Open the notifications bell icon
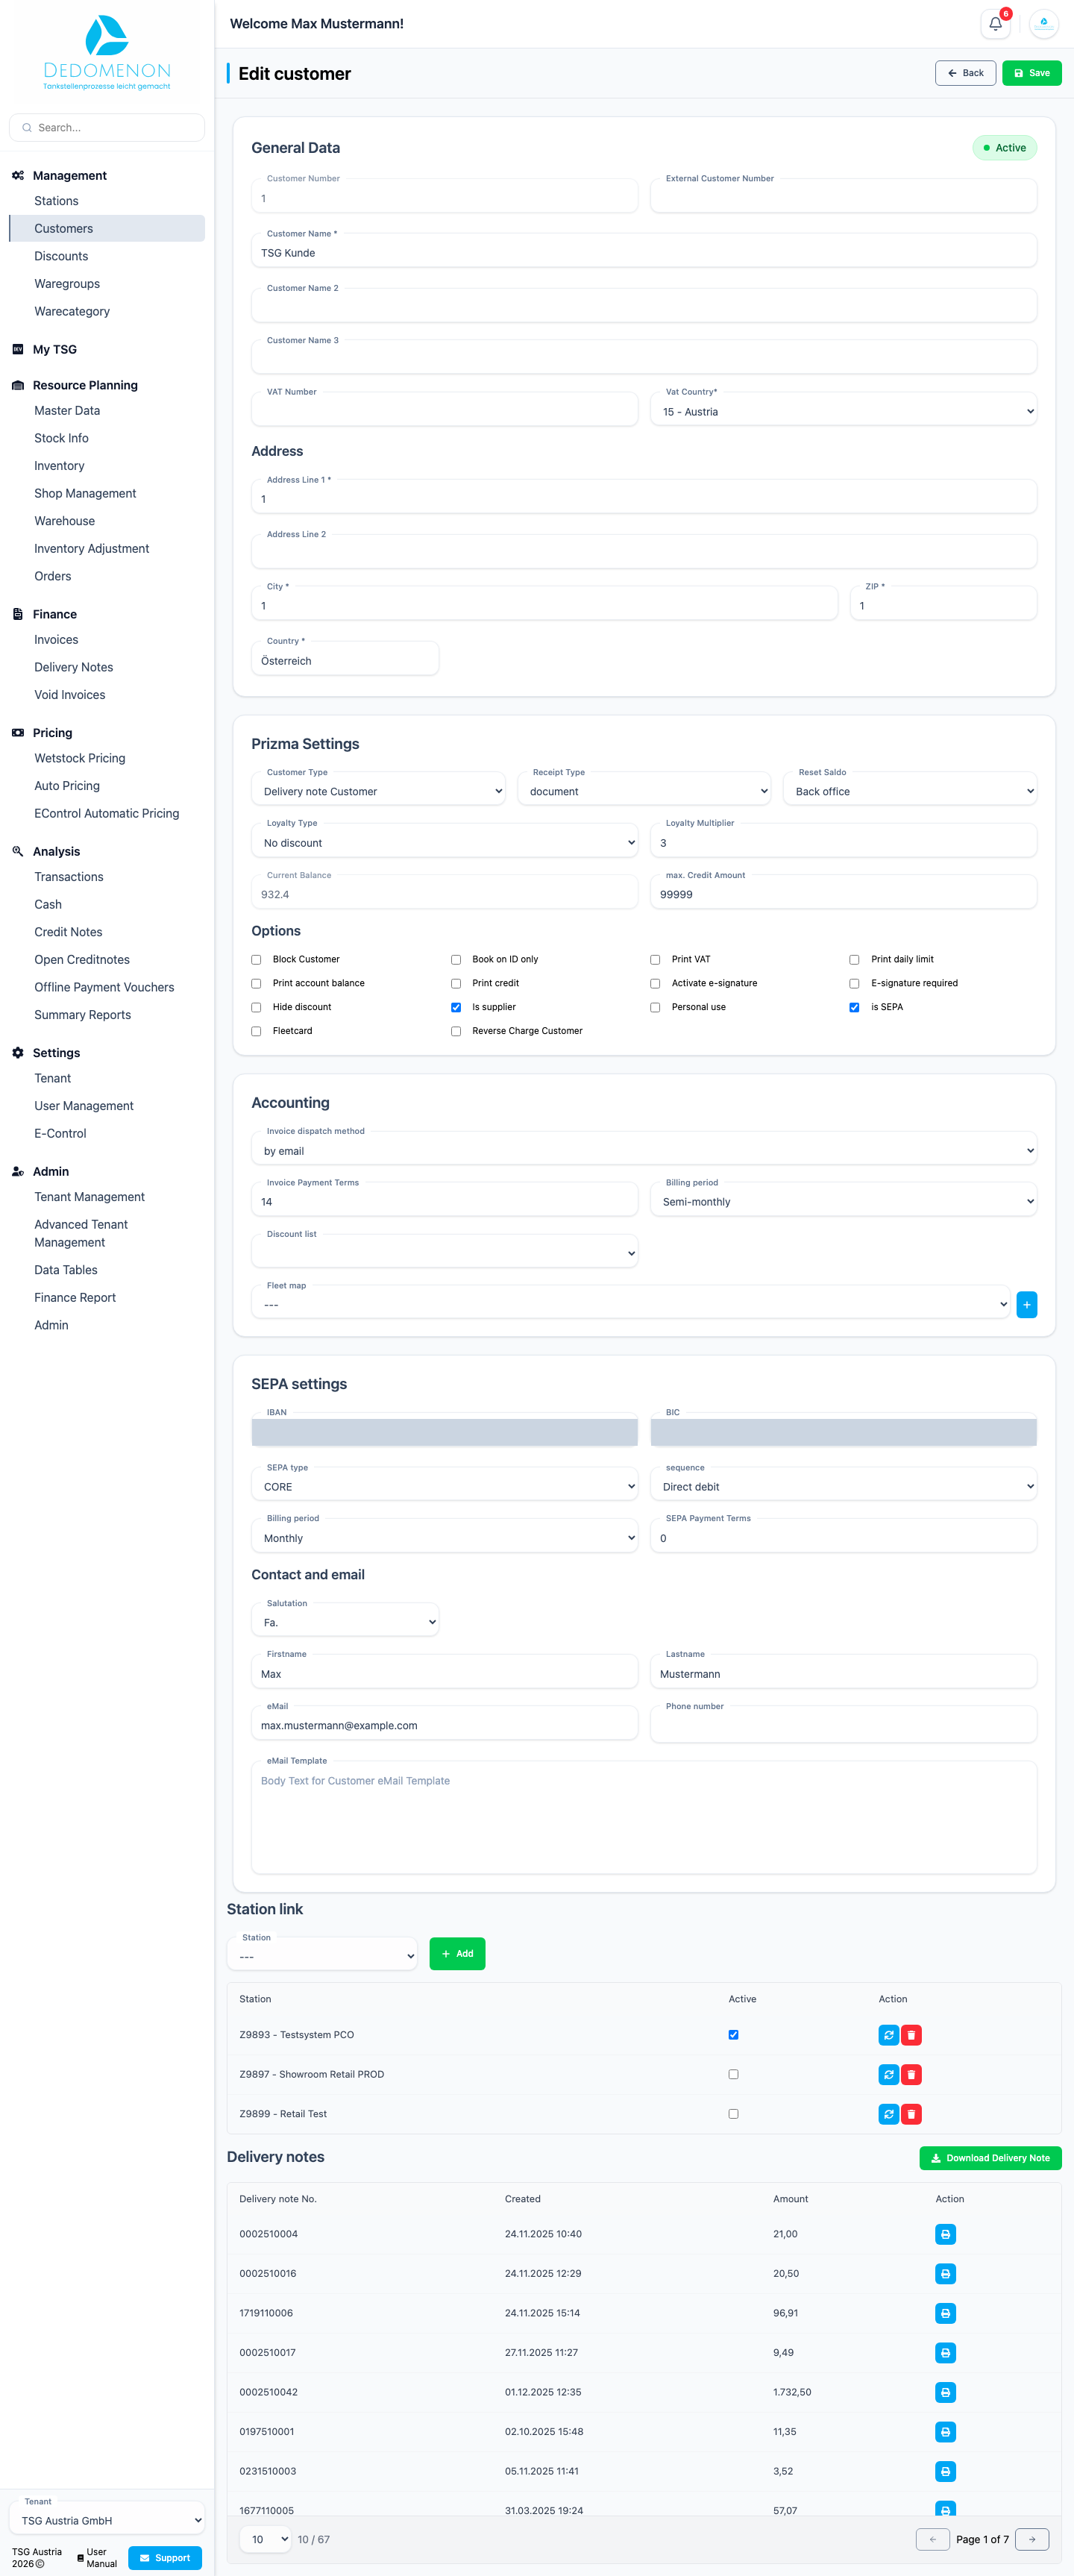 [995, 24]
